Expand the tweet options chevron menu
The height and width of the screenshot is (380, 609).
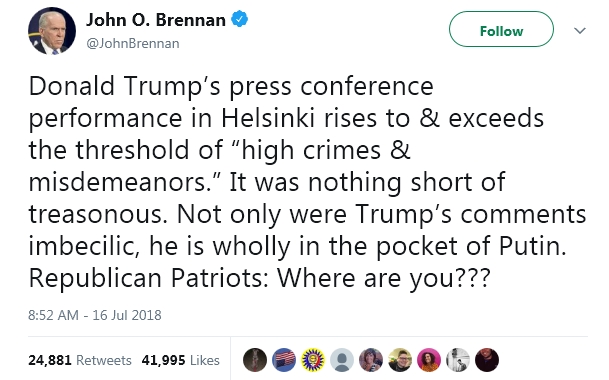point(579,30)
